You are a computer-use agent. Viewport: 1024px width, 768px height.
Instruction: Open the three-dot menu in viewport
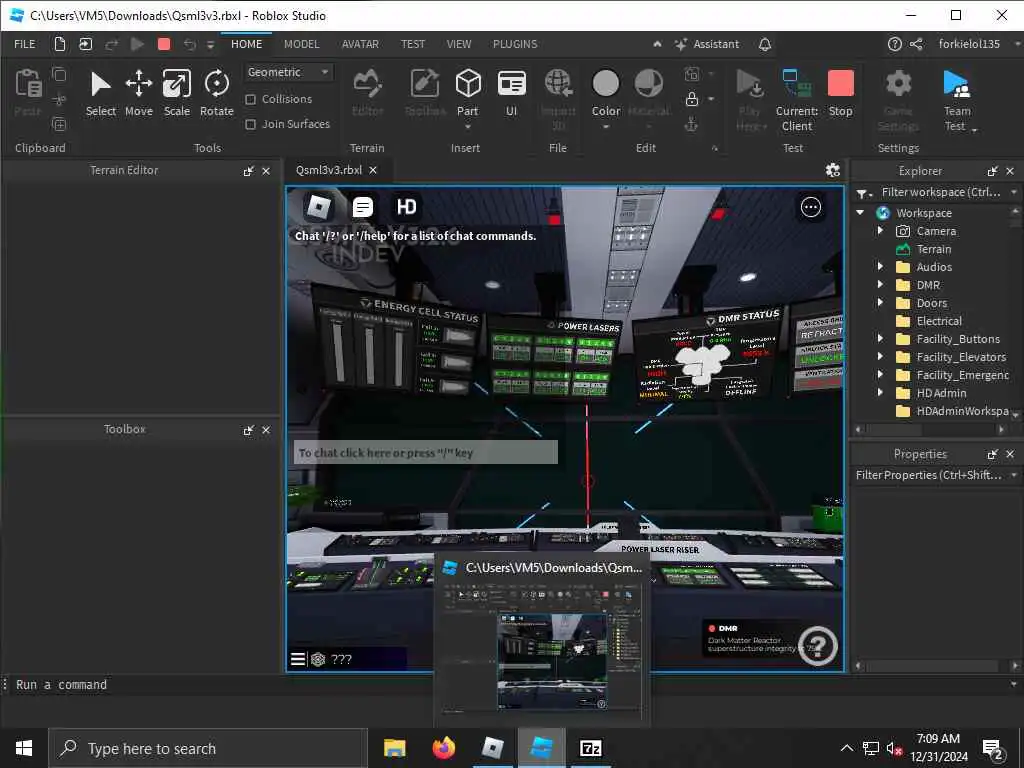(810, 207)
